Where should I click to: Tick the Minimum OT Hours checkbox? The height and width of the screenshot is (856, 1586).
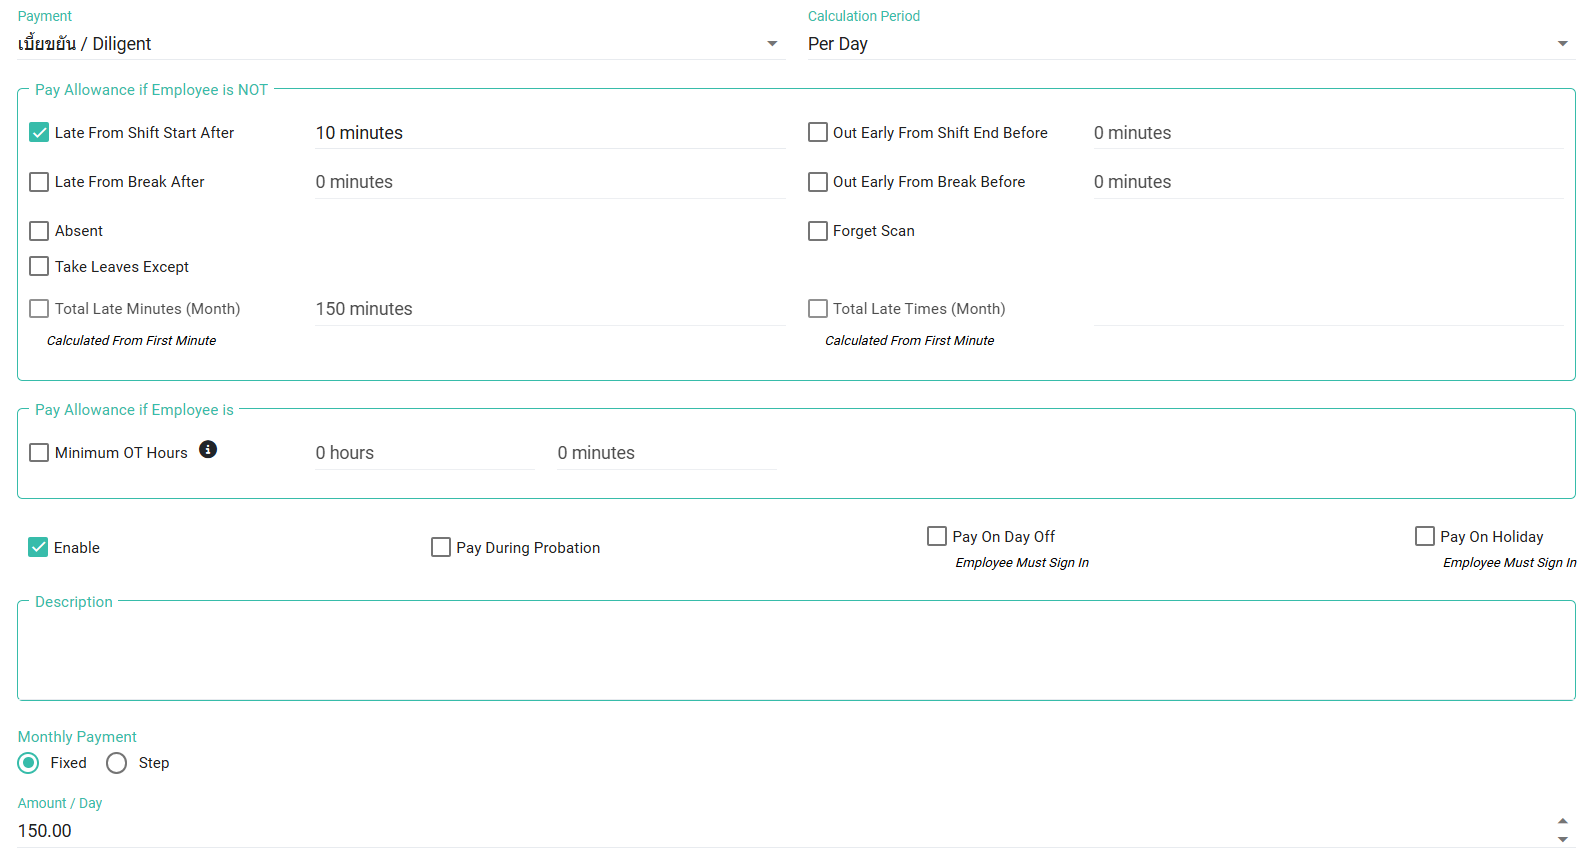(x=39, y=453)
